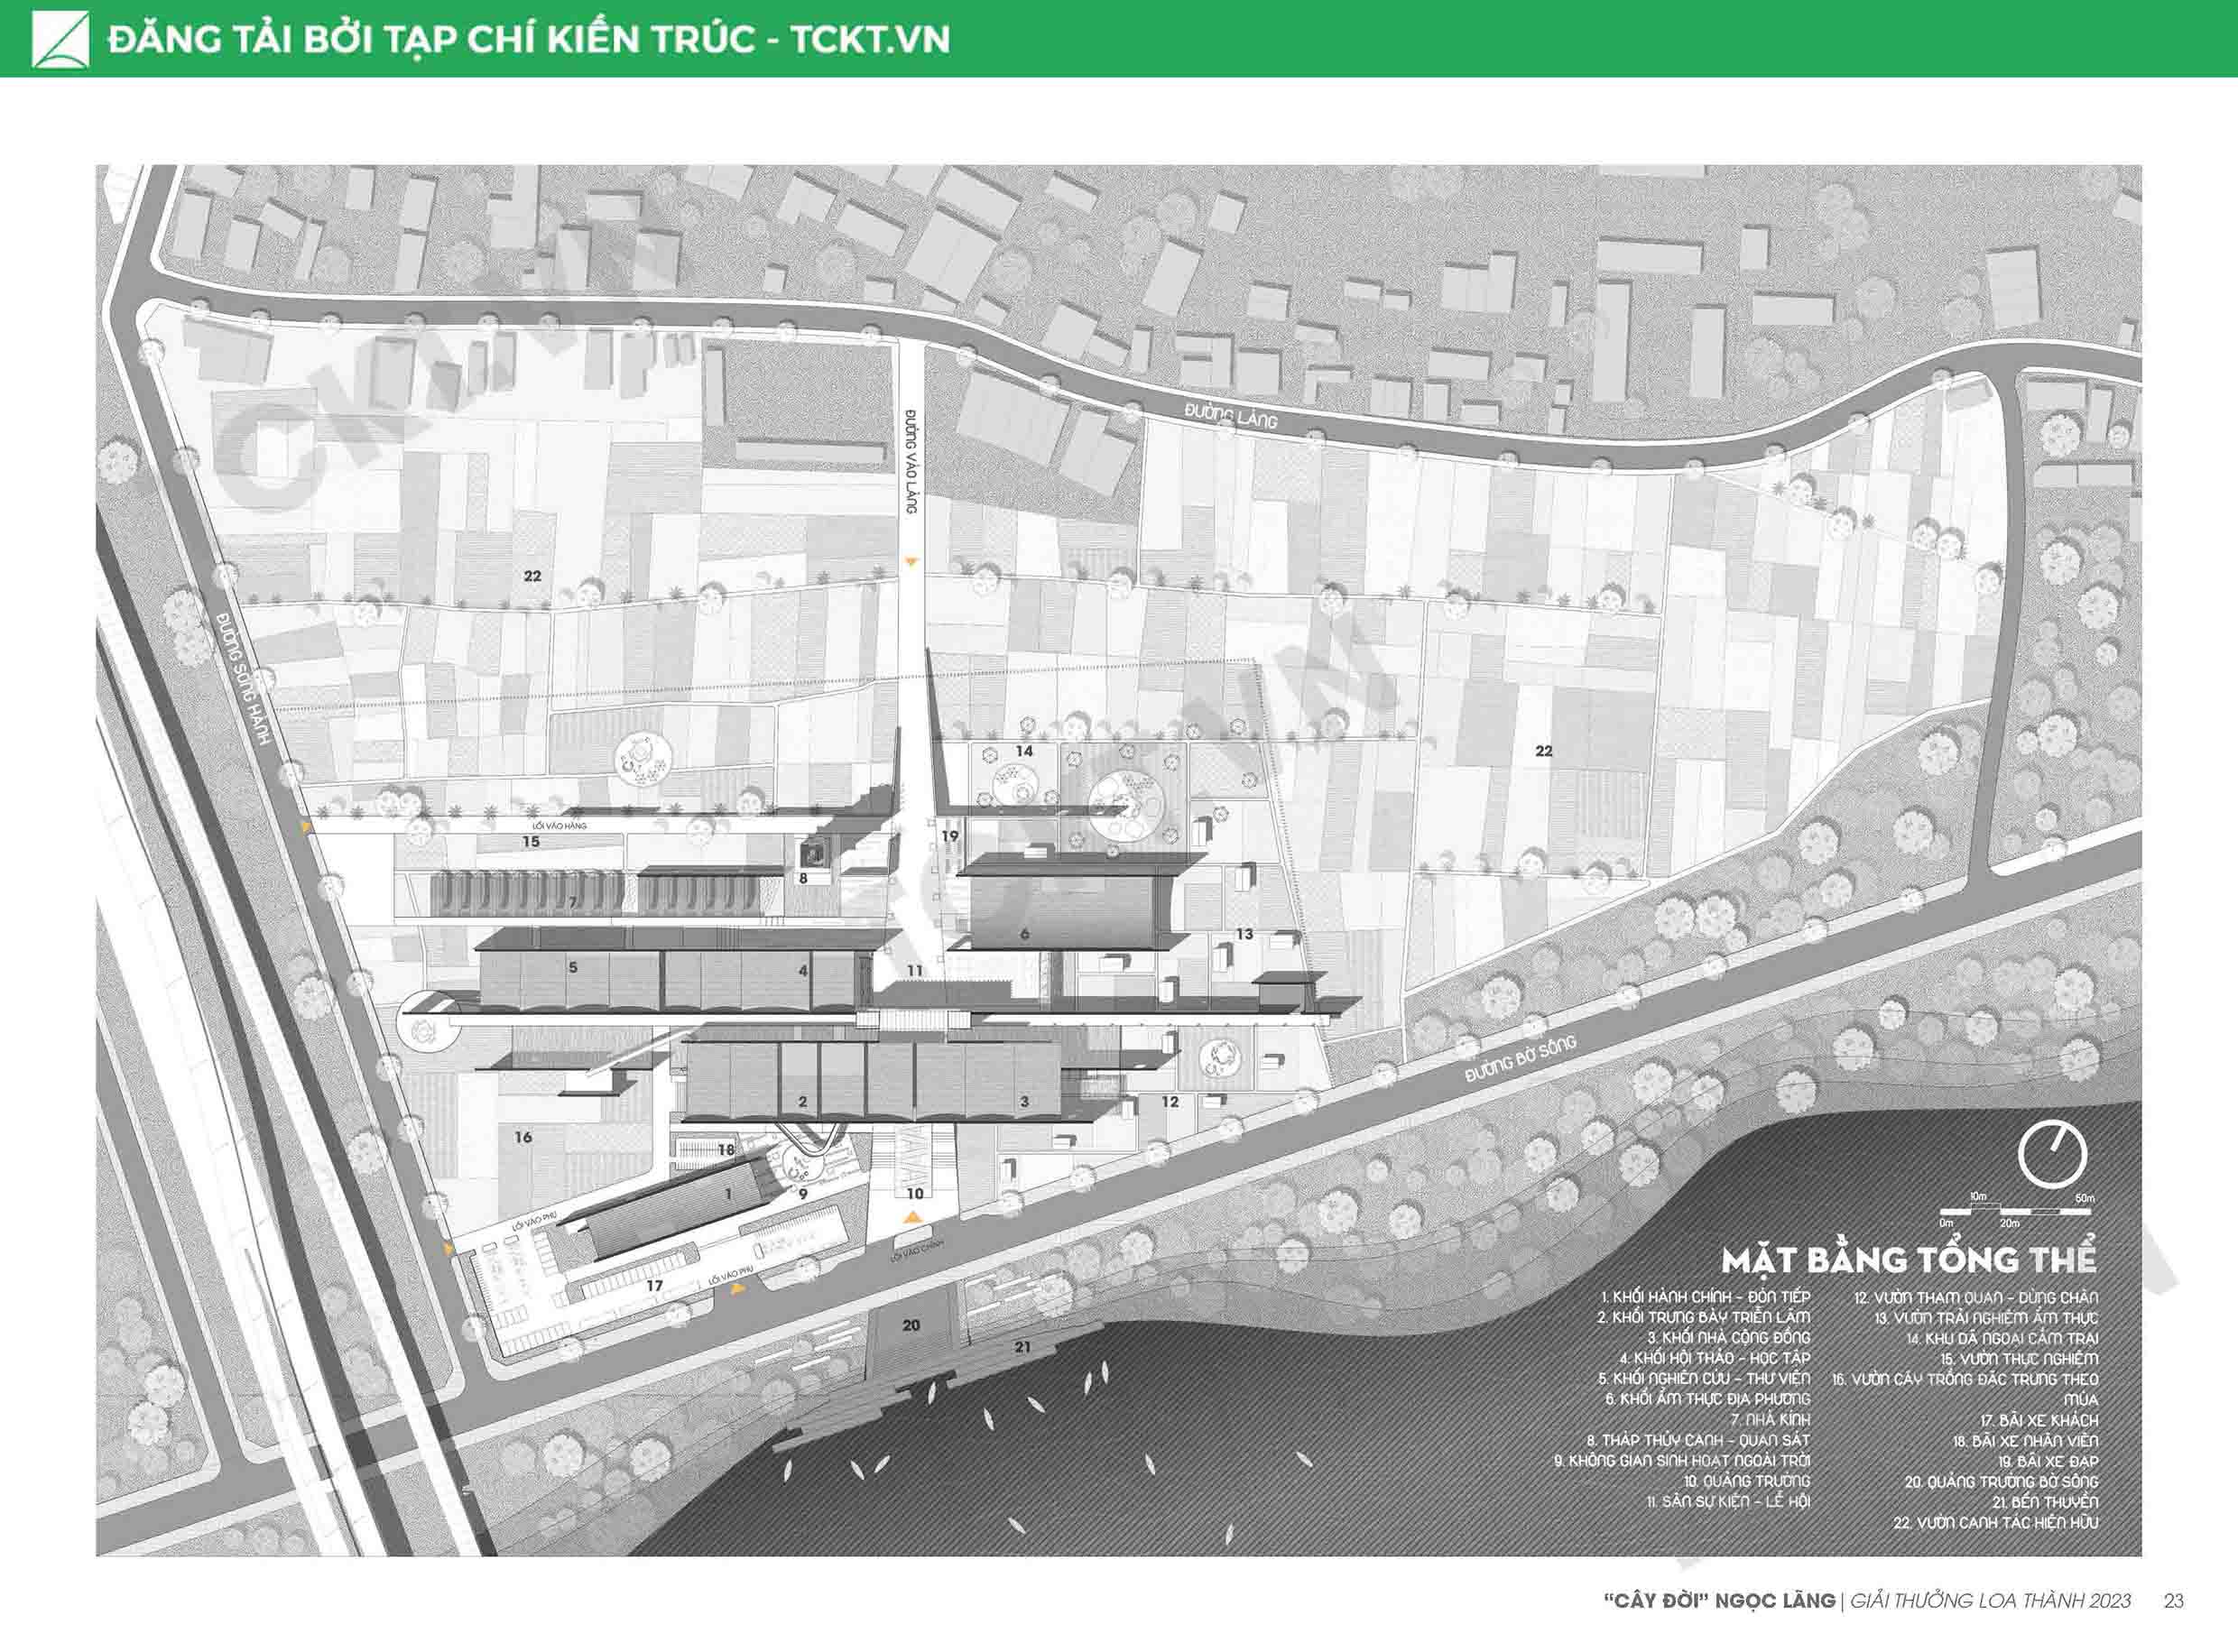Click the orange arrow below 'ĐƯỜNG VÀO LÀNG' label
This screenshot has width=2238, height=1652.
910,563
